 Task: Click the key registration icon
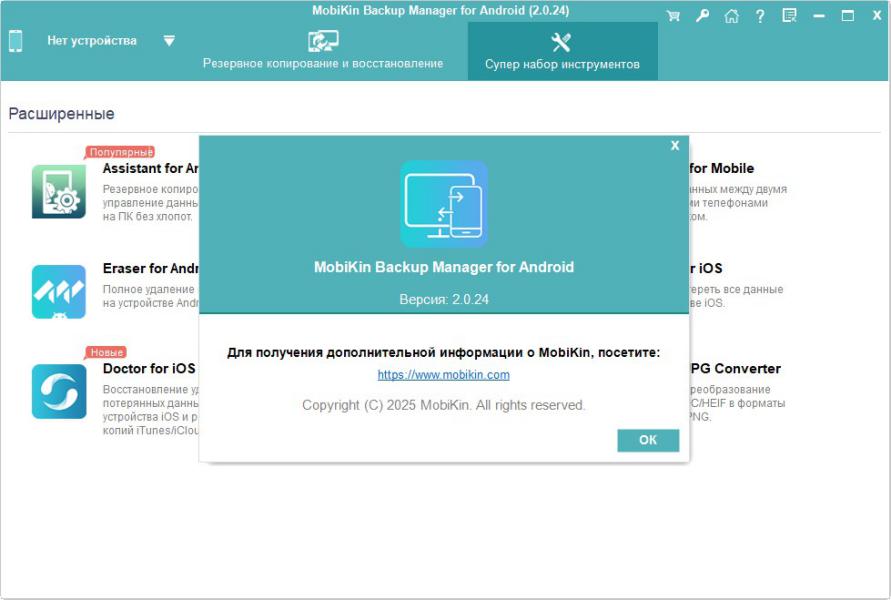point(702,16)
